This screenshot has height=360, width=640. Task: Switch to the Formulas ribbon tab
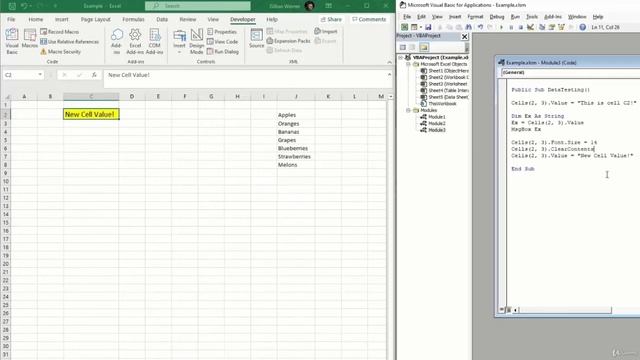click(133, 19)
